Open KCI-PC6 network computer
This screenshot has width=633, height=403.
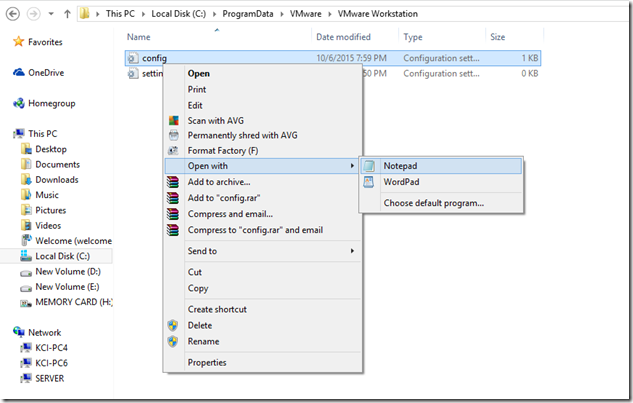(x=51, y=363)
